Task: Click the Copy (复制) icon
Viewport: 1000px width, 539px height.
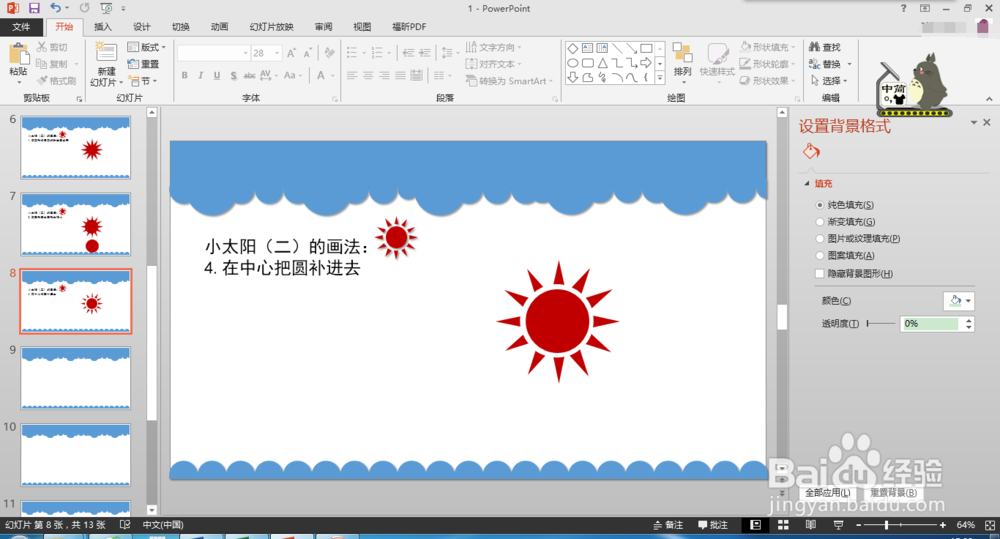Action: click(42, 64)
